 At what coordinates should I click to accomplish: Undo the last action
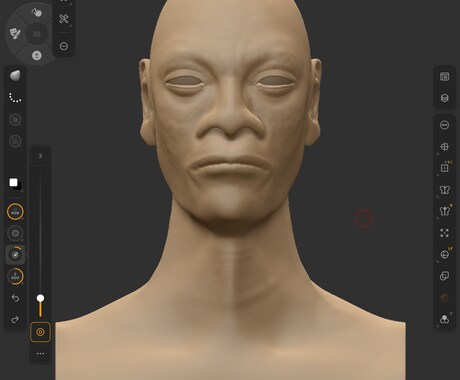coord(15,298)
